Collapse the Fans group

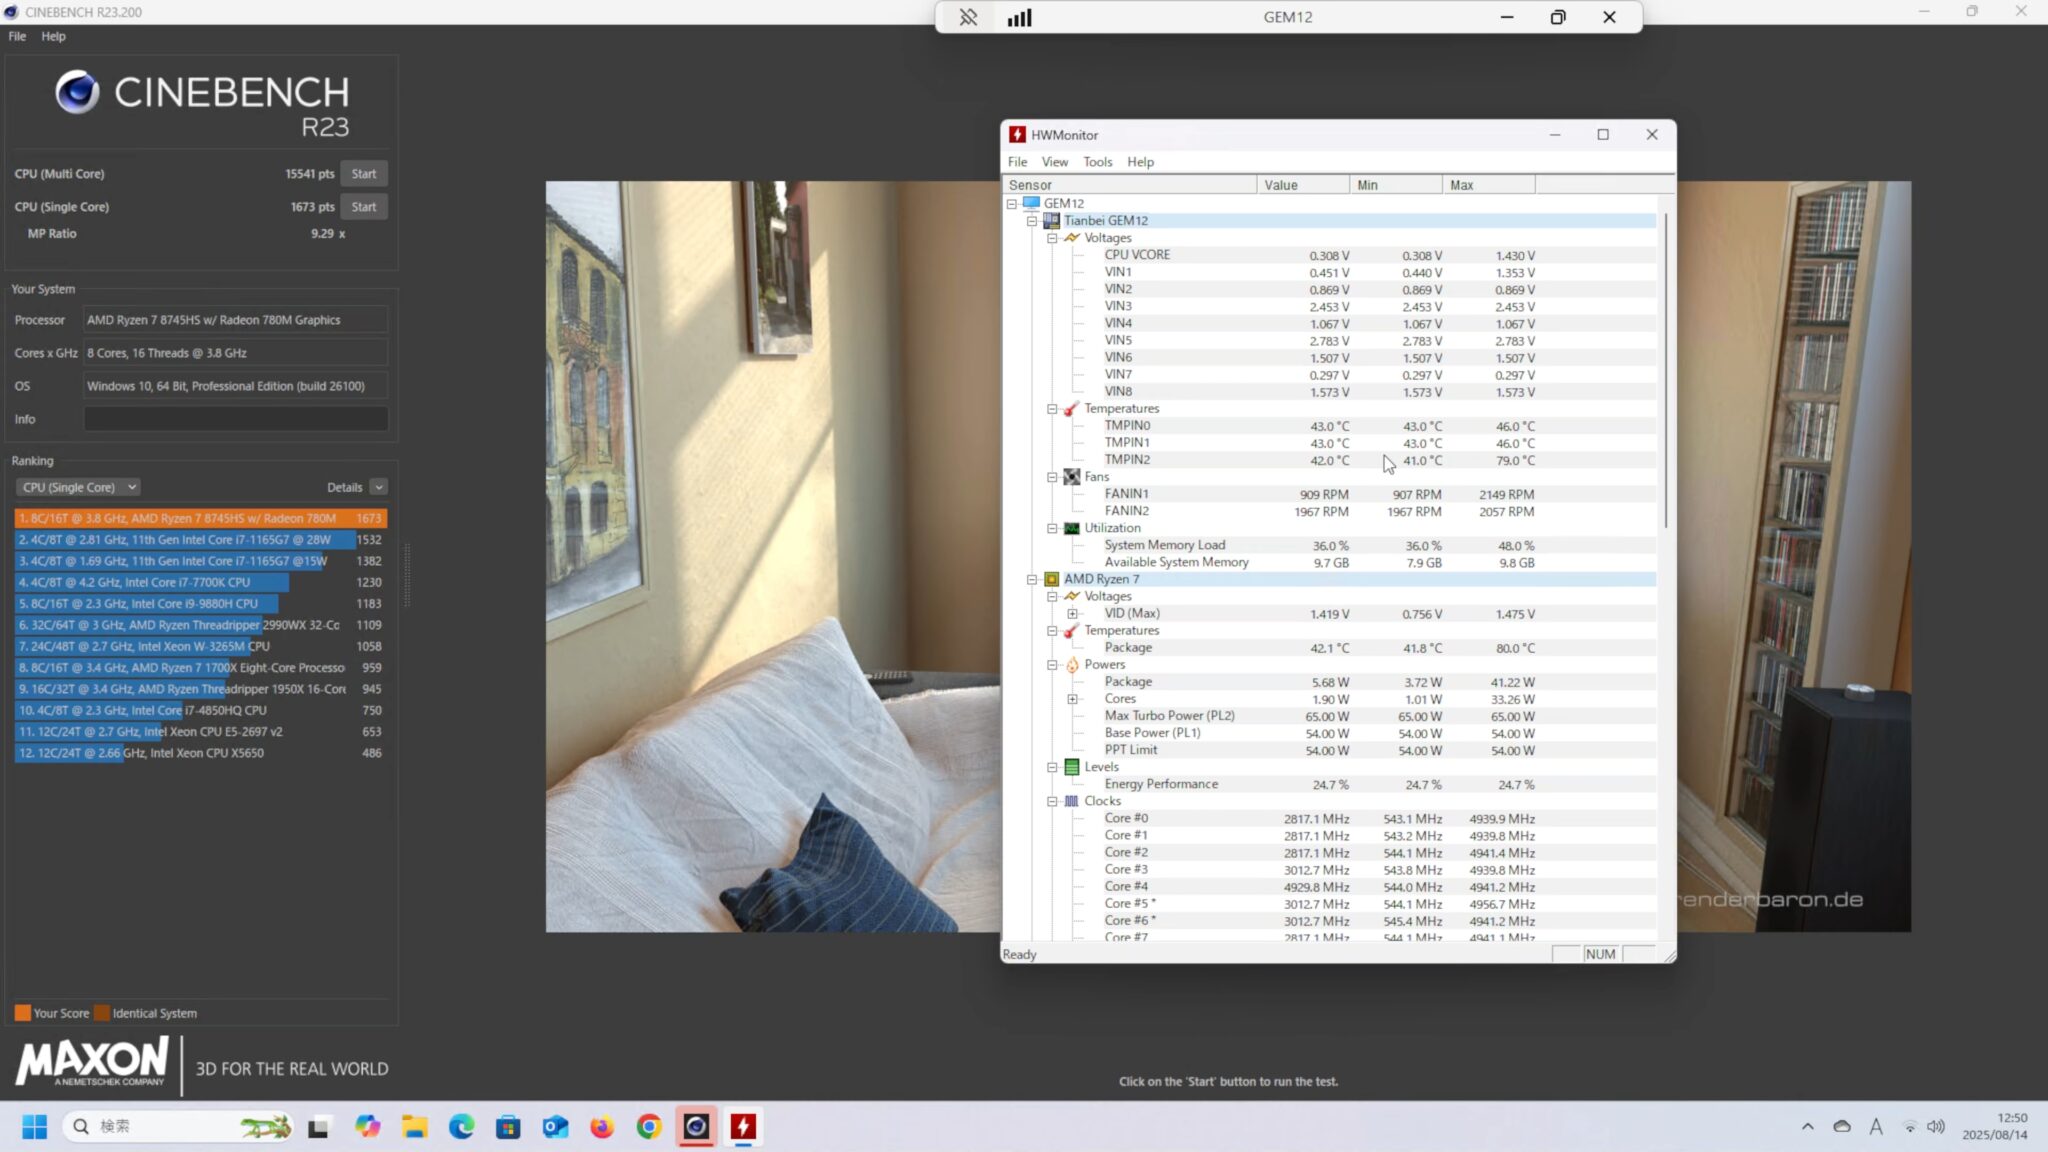pyautogui.click(x=1052, y=477)
